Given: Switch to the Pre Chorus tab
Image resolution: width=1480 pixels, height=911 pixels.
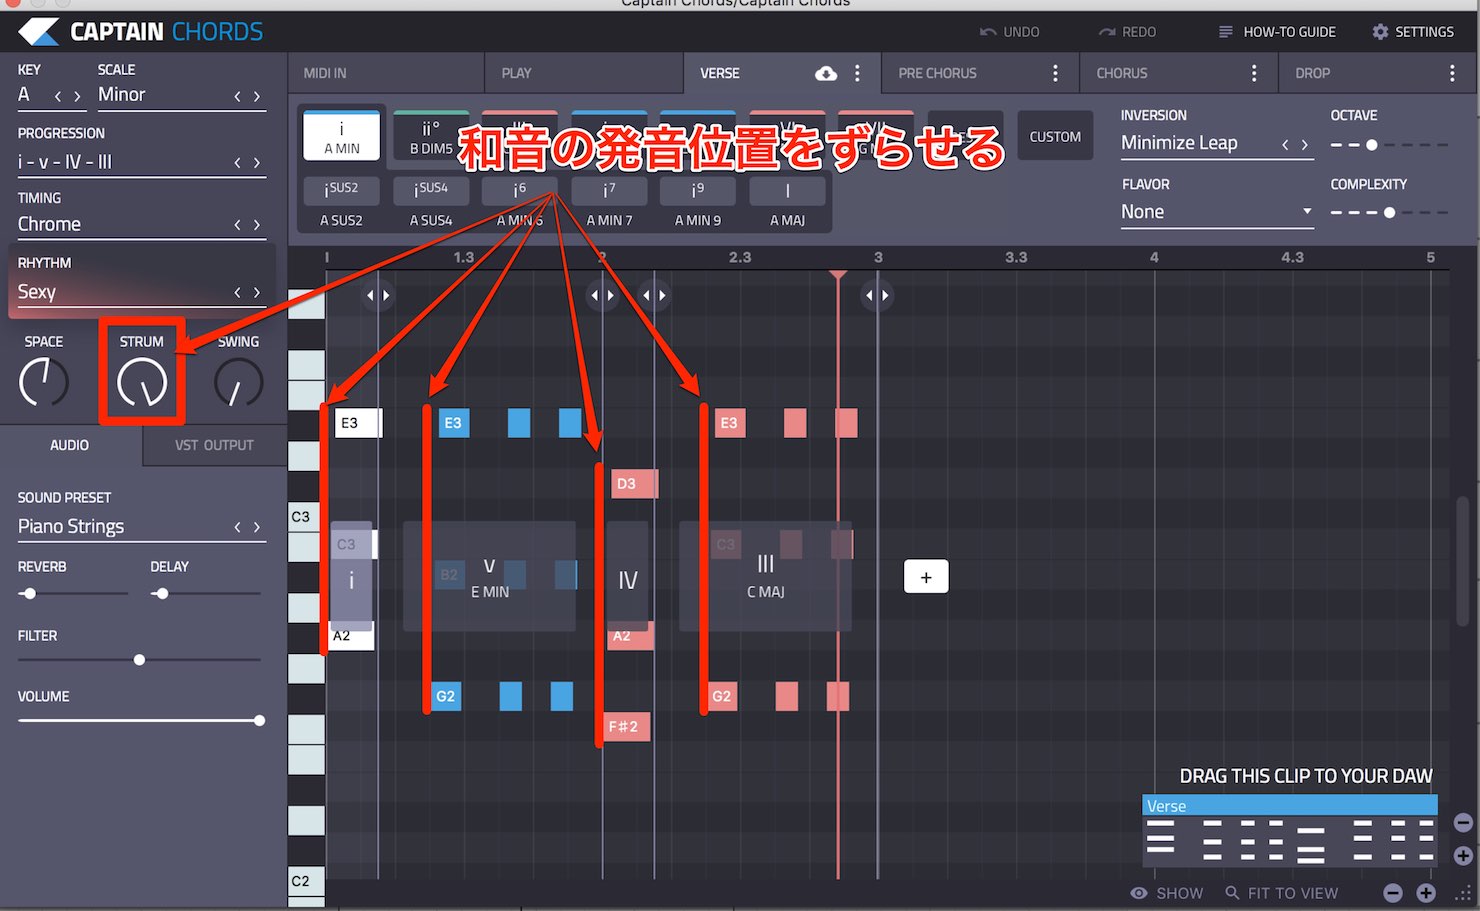Looking at the screenshot, I should pos(937,73).
